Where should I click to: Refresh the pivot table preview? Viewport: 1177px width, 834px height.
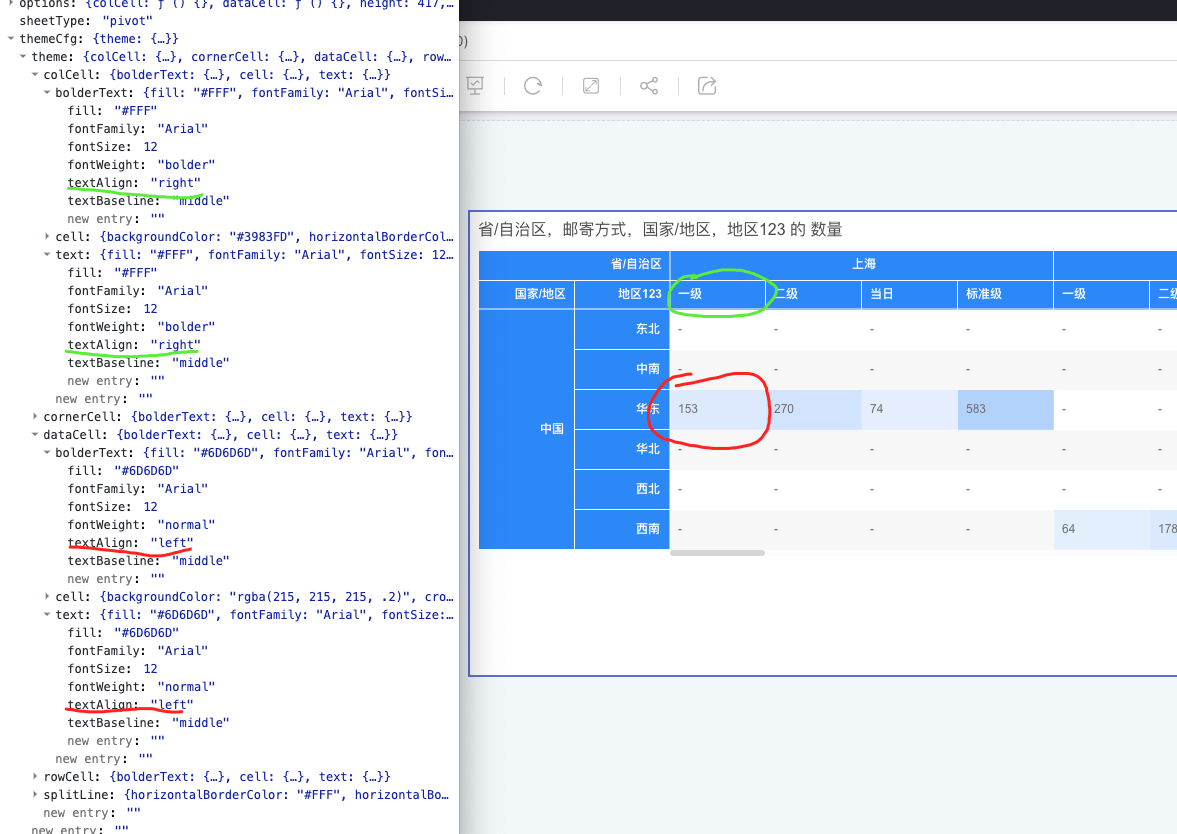point(533,86)
